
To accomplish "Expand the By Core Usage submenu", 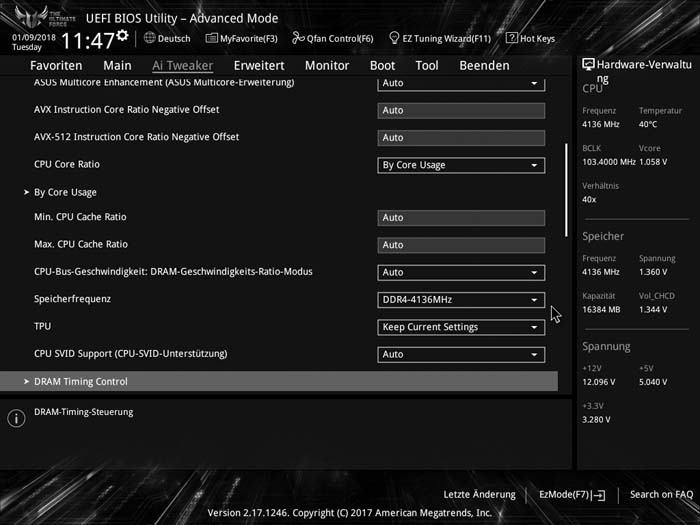I will (65, 192).
